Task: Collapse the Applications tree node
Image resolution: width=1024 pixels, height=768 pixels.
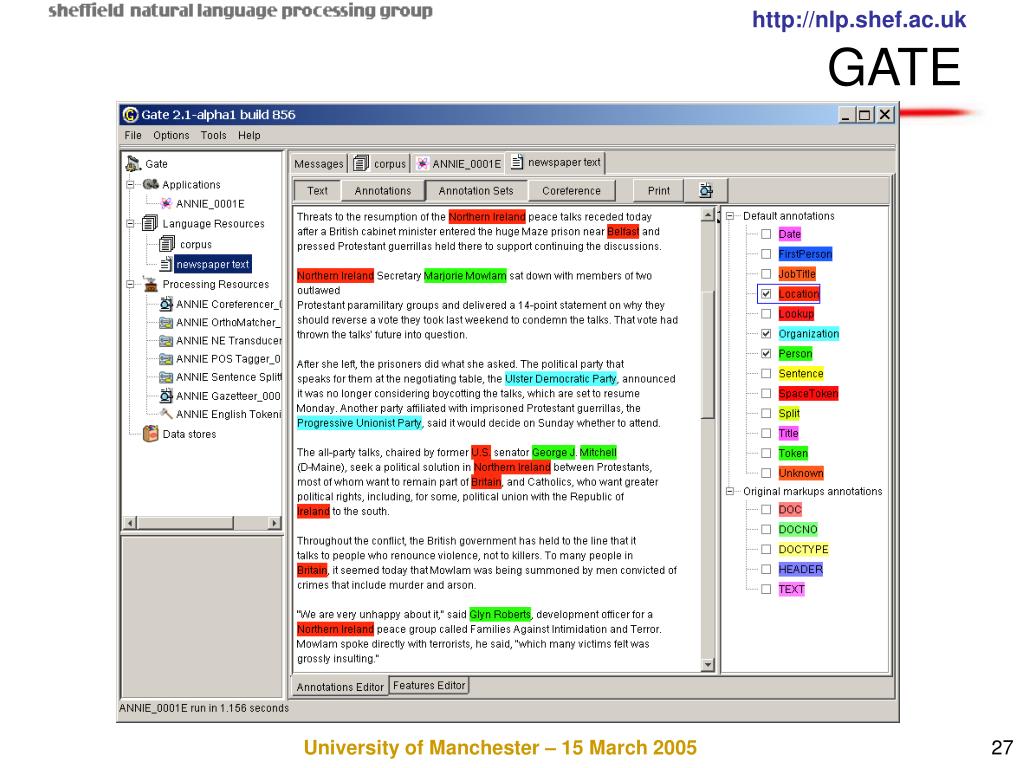Action: [x=130, y=184]
